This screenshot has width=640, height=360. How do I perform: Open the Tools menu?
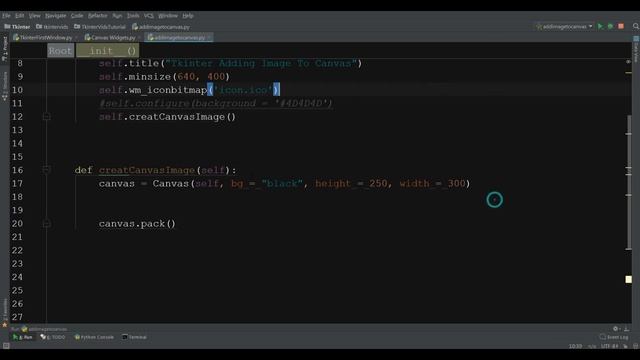(133, 16)
